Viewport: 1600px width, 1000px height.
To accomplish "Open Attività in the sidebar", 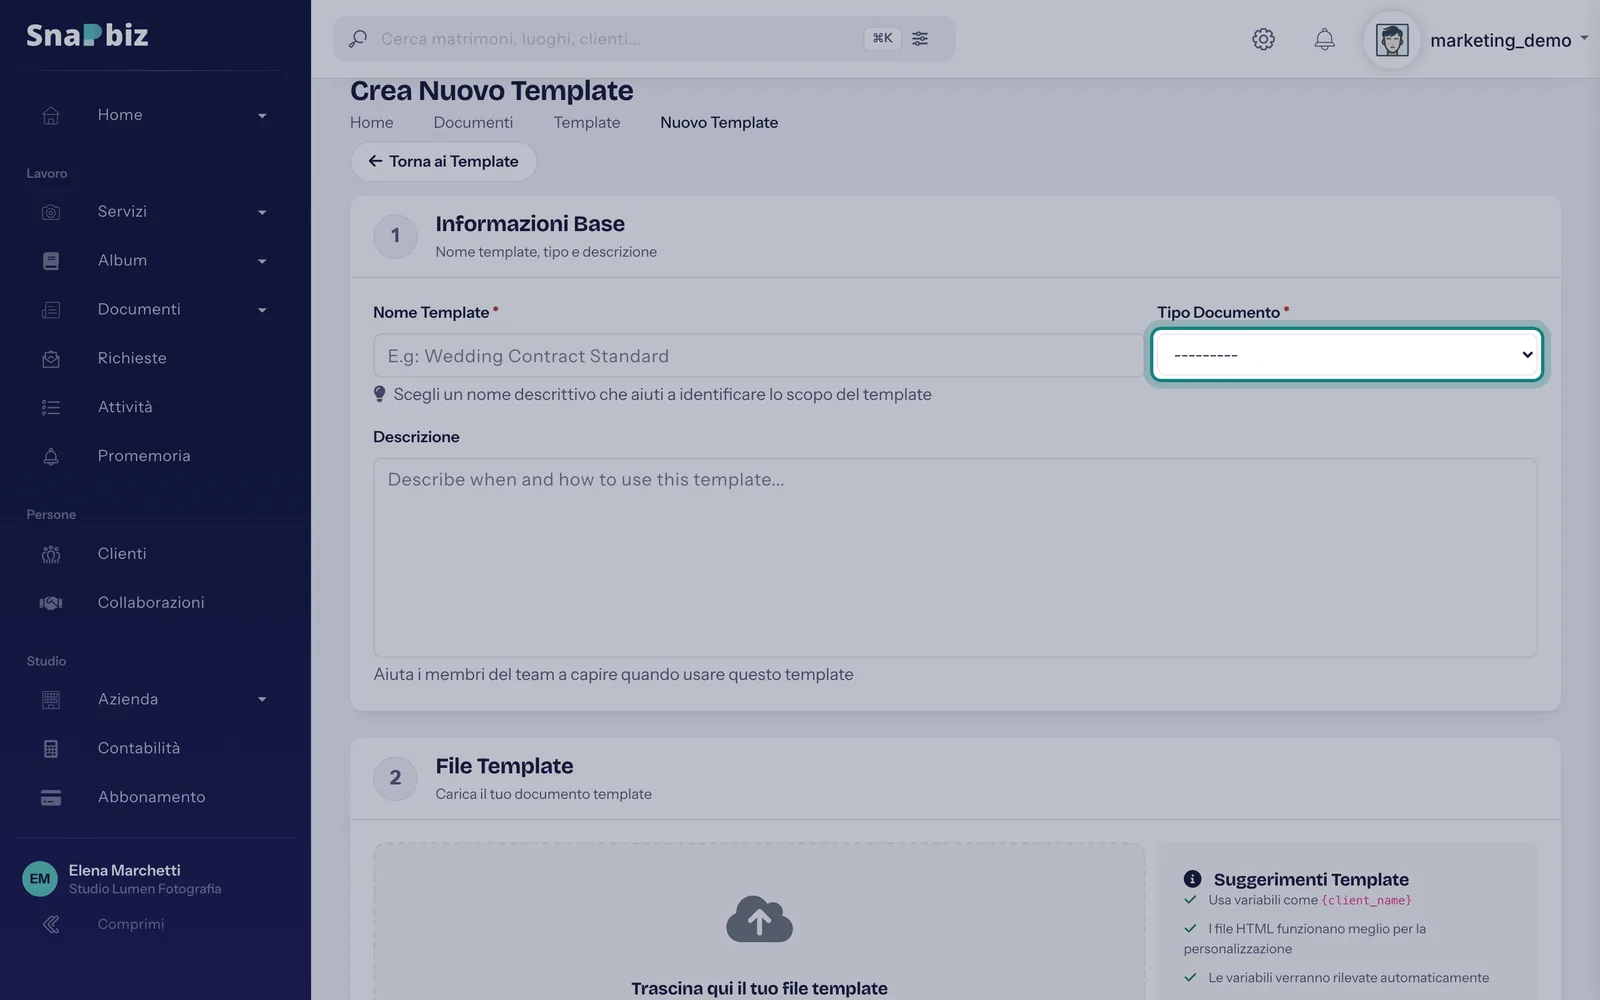I will point(125,407).
